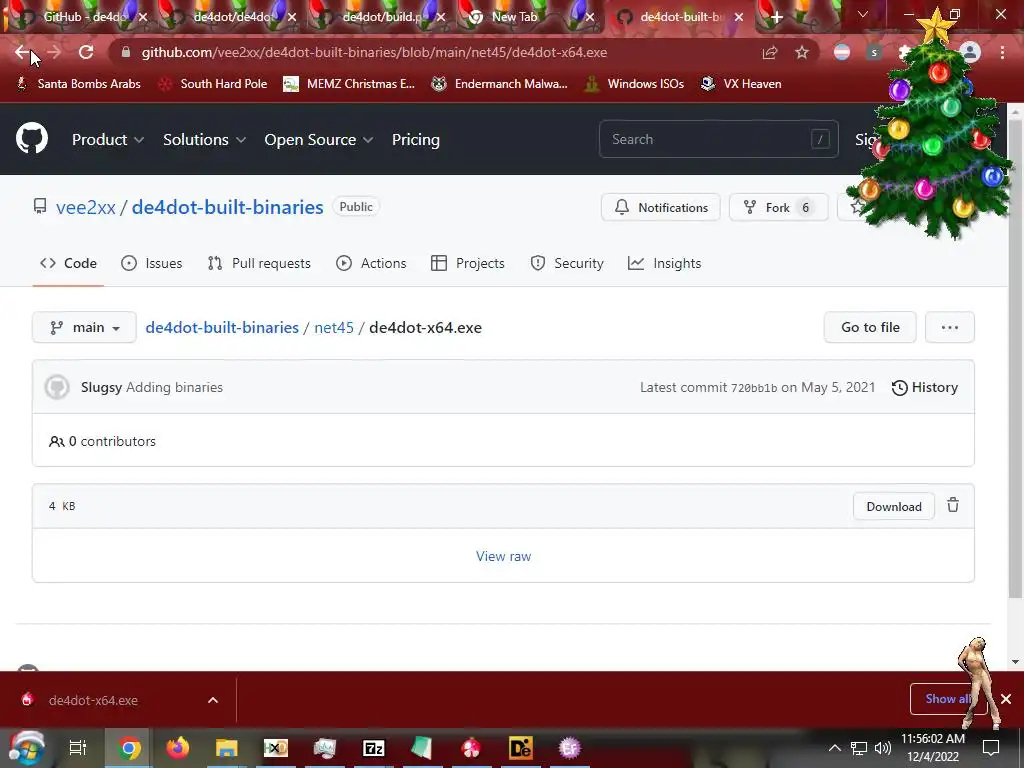
Task: Open the Chrome three-dot menu
Action: coord(1002,52)
